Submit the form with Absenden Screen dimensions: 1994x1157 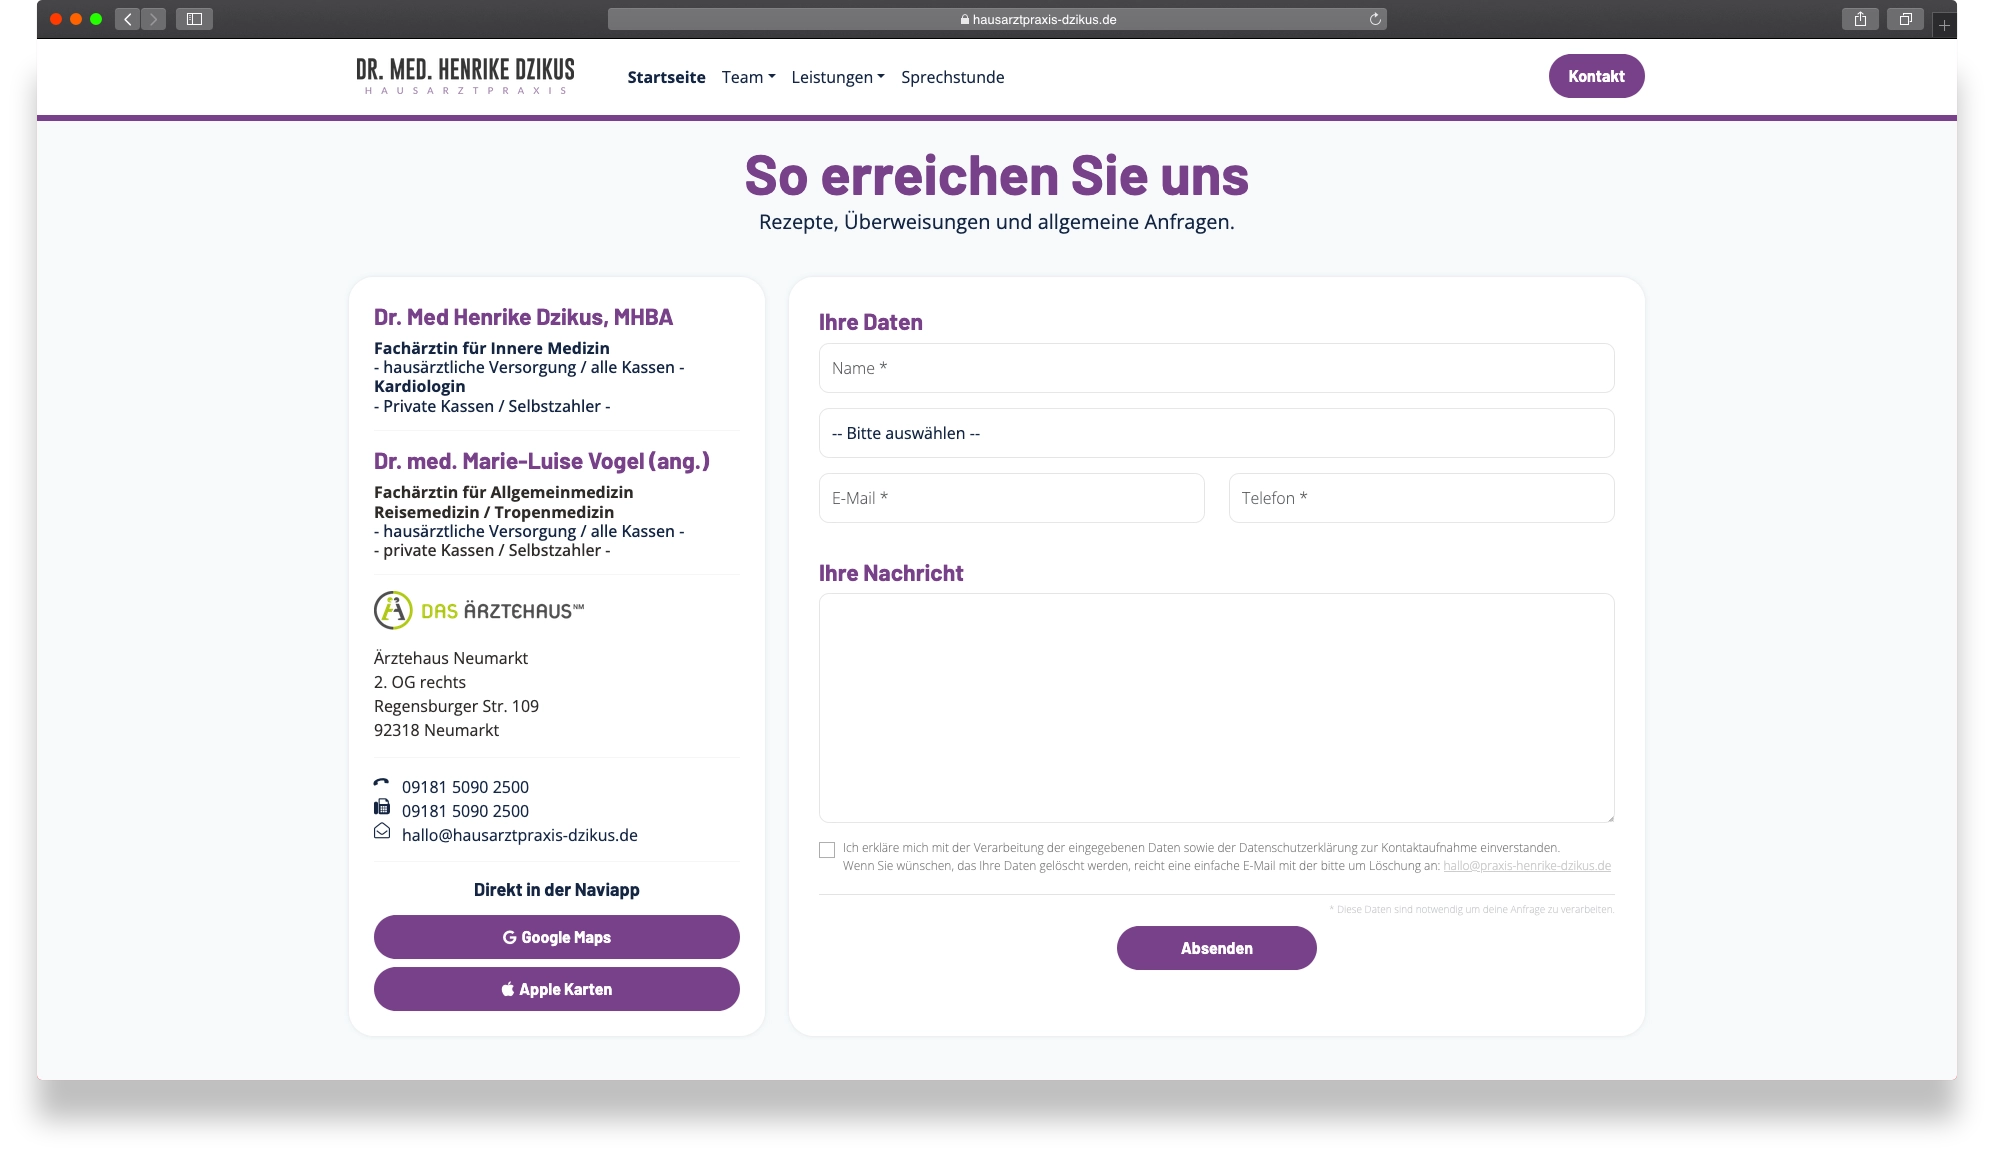[1216, 948]
